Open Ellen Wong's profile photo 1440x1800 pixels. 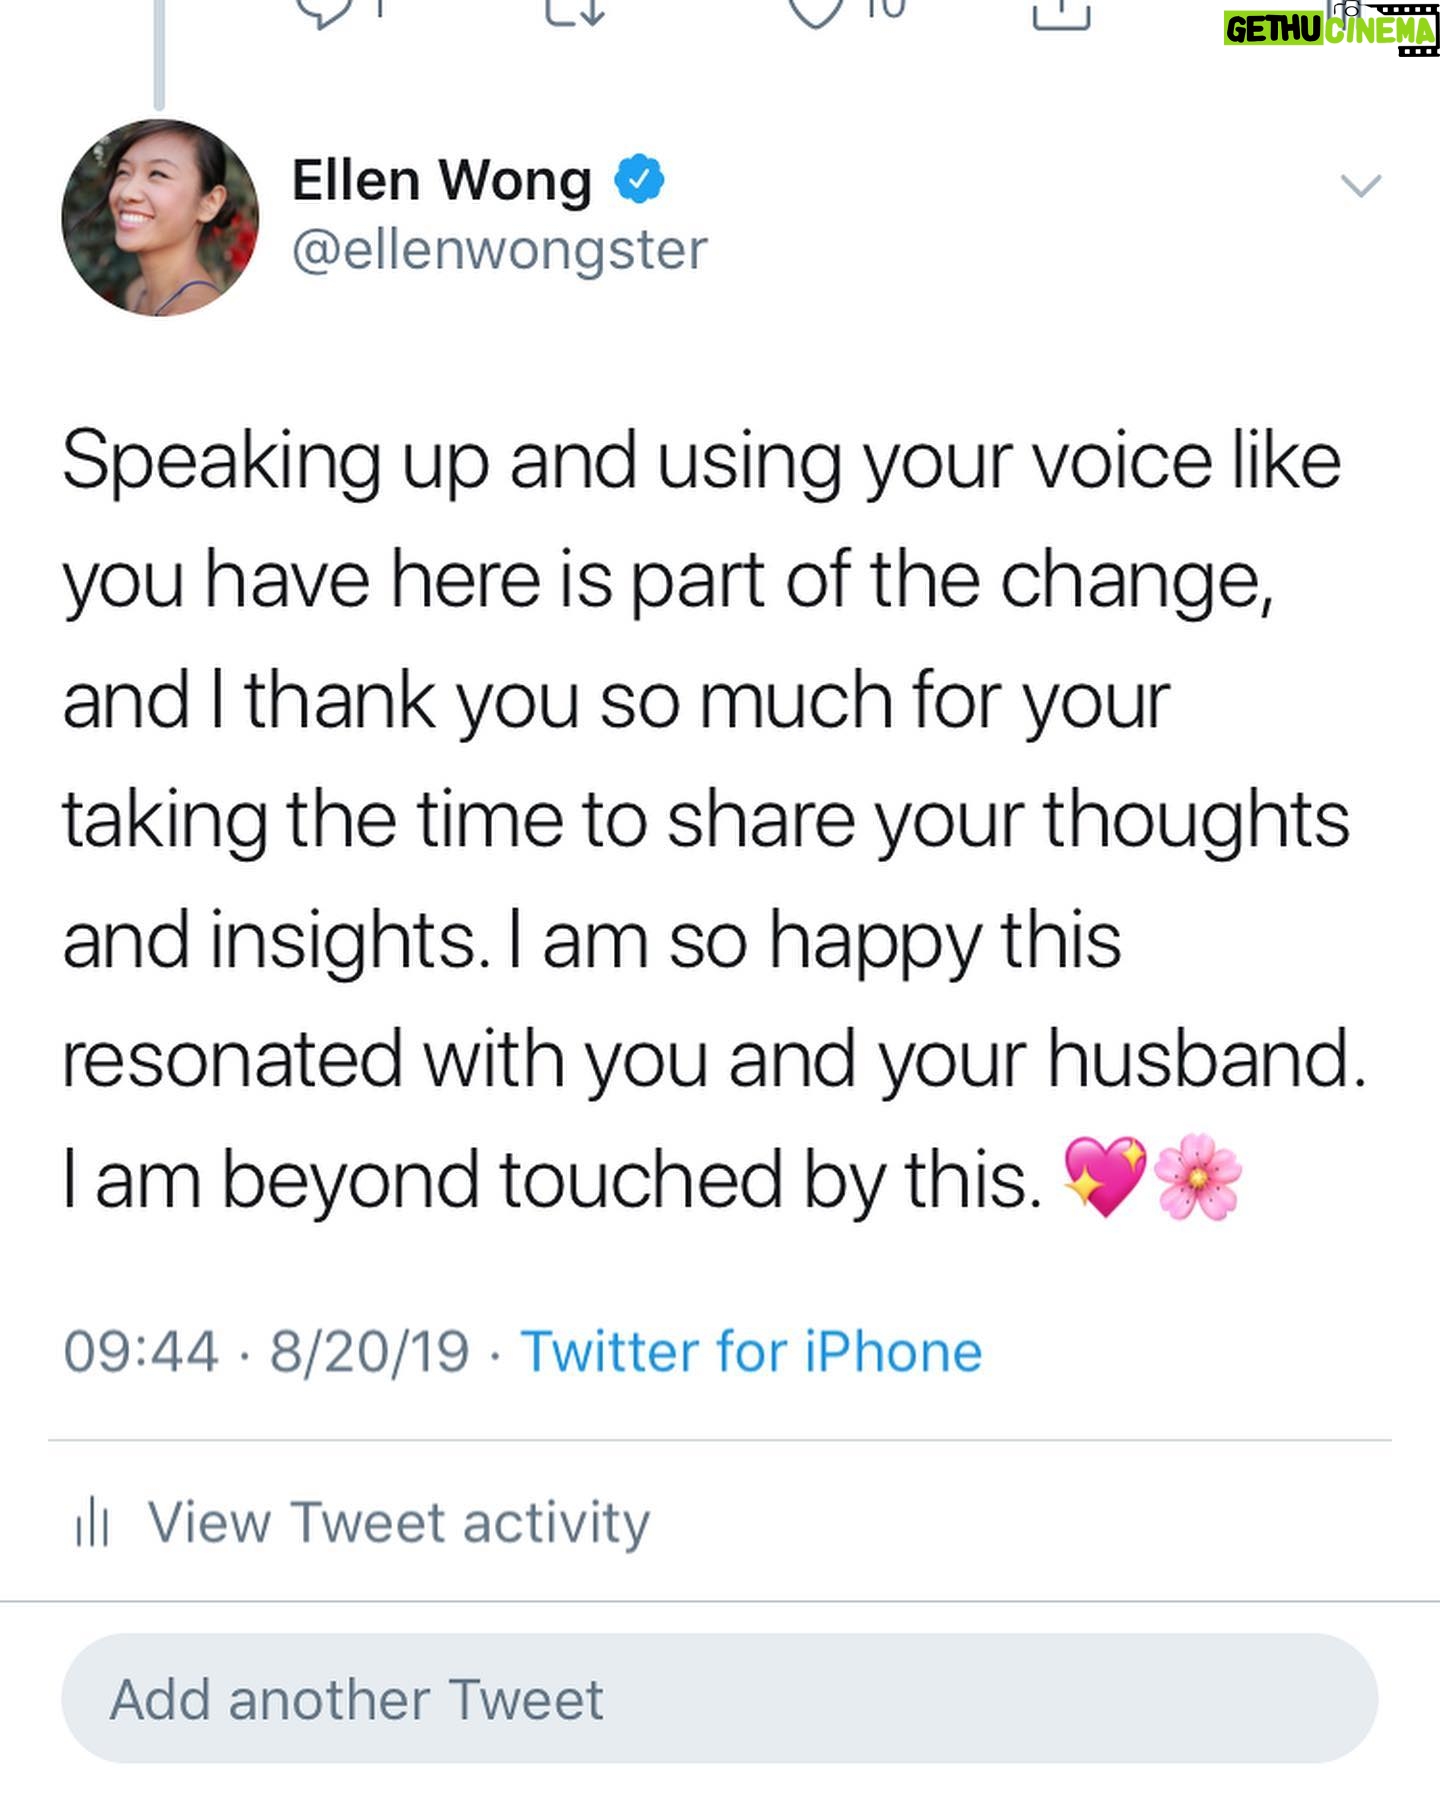coord(160,218)
